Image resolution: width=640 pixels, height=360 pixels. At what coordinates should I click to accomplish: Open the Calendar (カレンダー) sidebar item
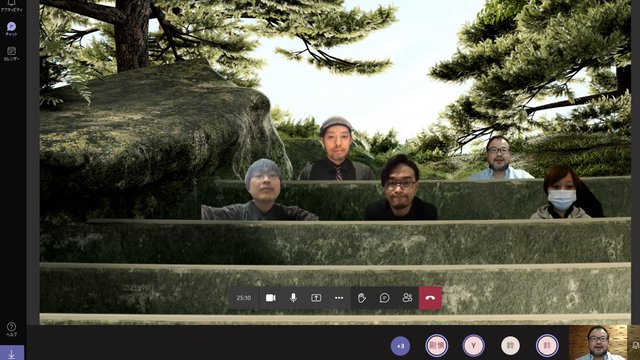11,53
